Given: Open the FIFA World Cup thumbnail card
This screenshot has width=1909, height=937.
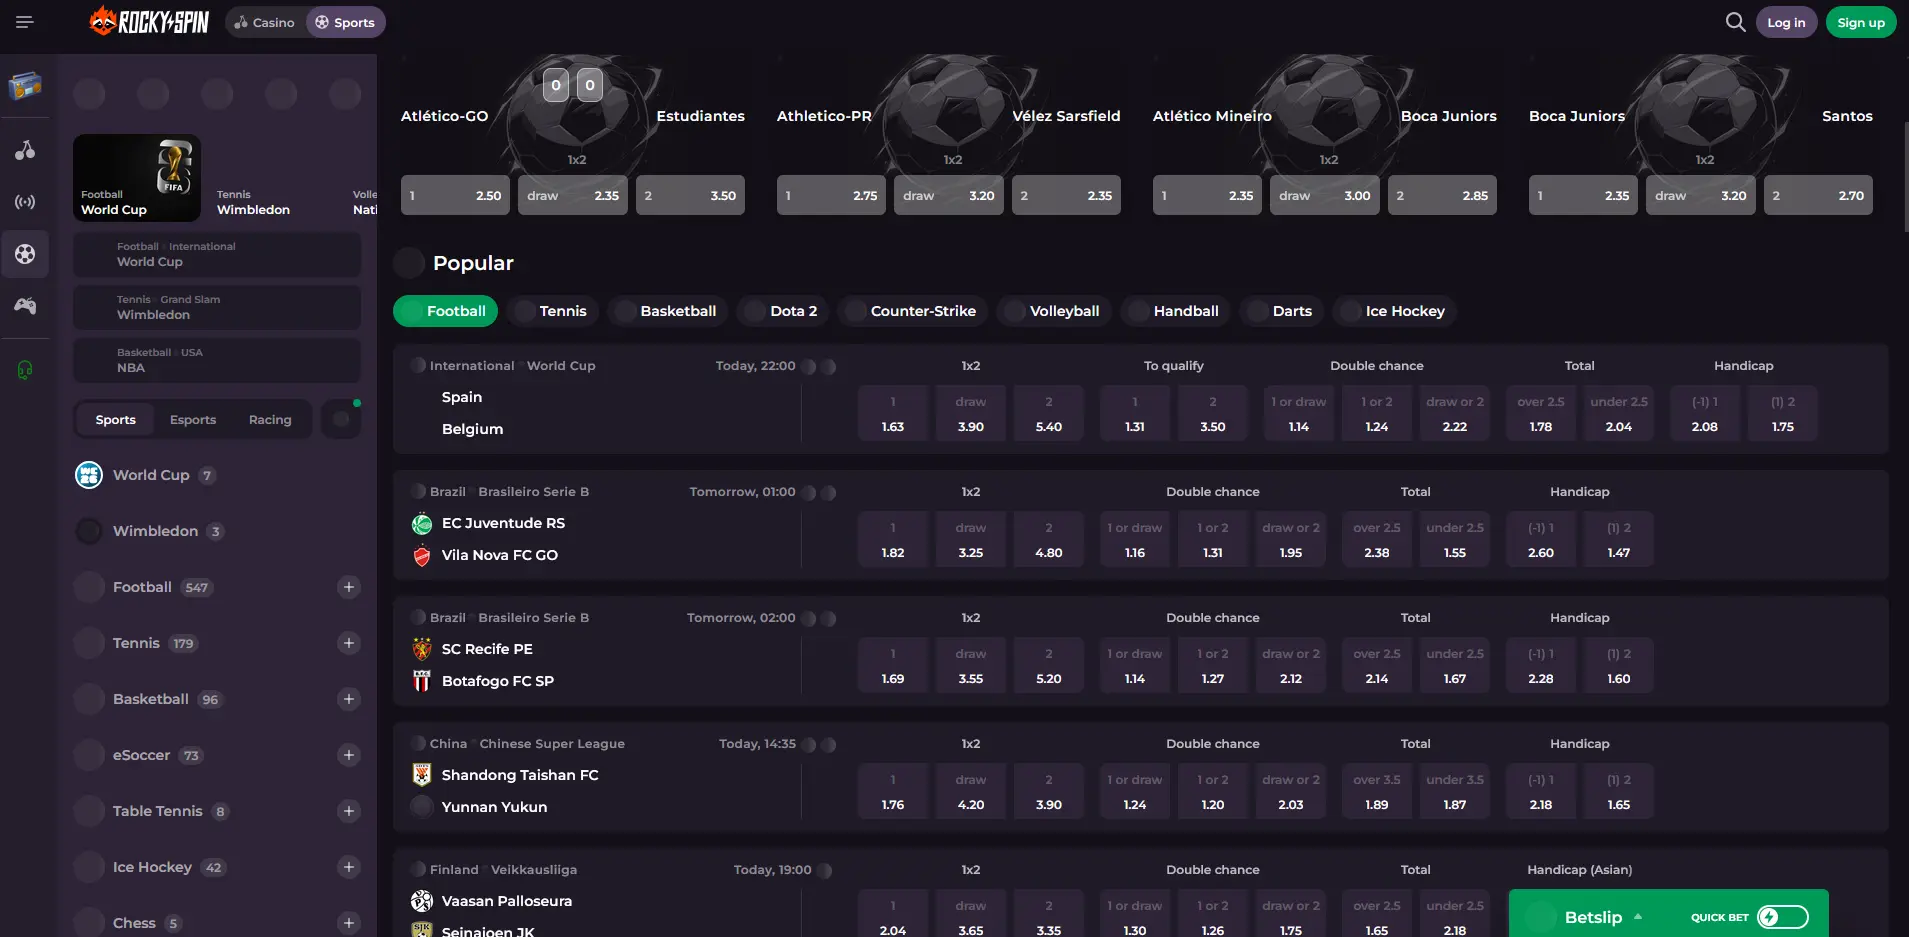Looking at the screenshot, I should click(137, 177).
